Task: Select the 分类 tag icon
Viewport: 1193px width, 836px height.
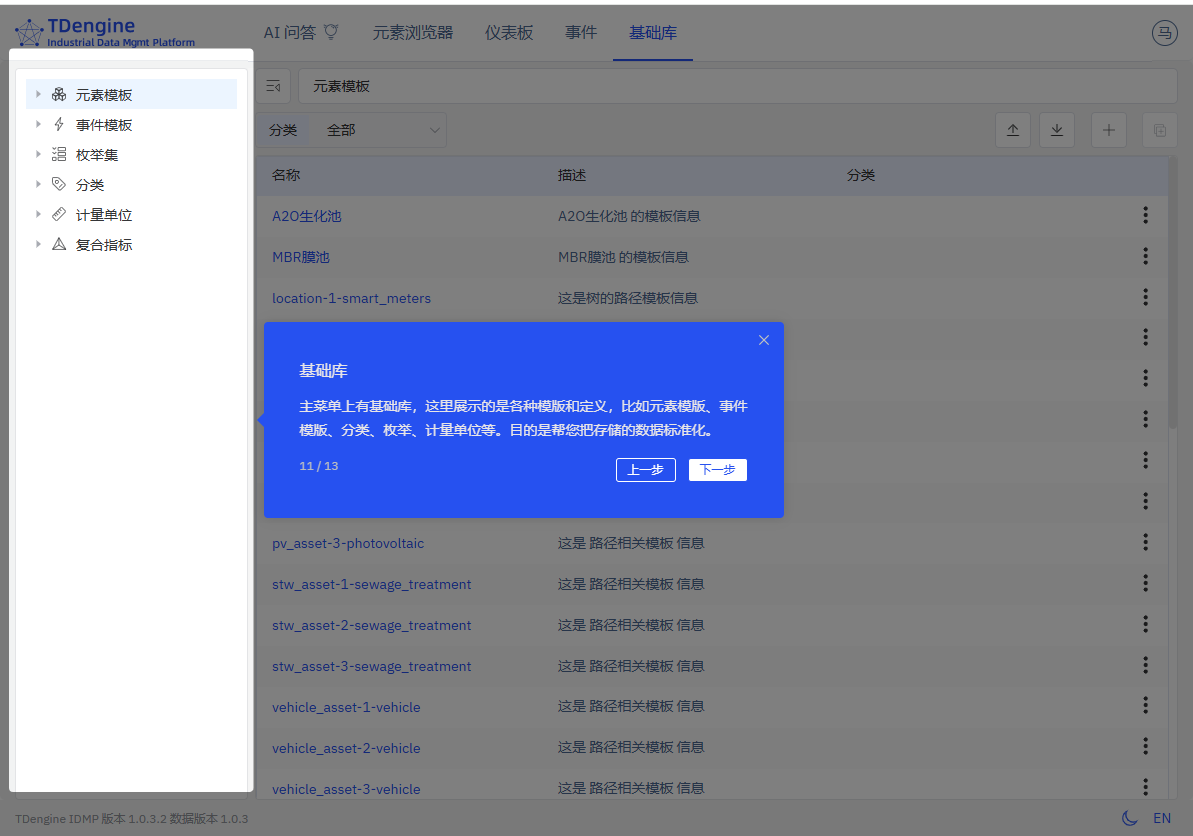Action: point(59,184)
